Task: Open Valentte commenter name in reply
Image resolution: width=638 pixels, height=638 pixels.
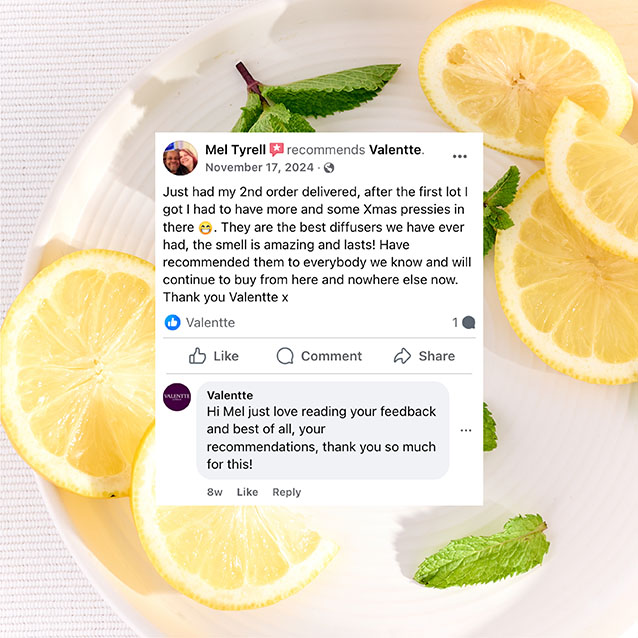Action: tap(230, 395)
